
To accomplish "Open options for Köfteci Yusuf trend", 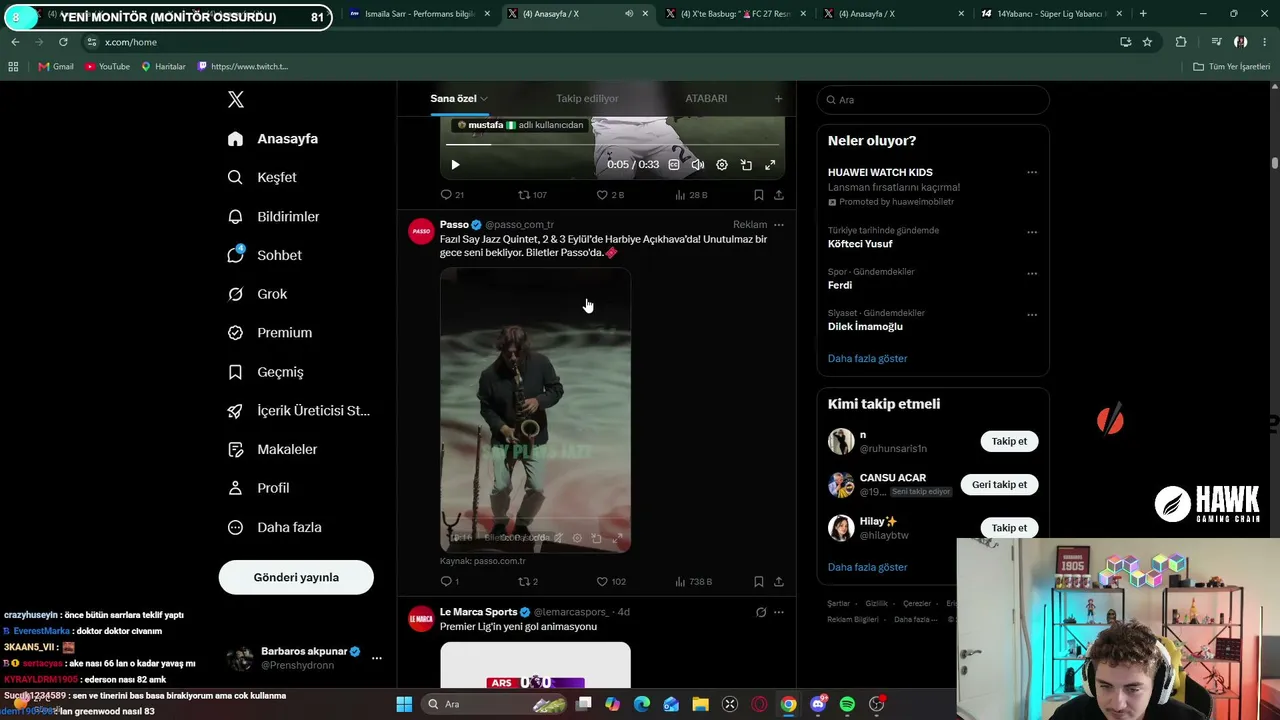I will (x=1032, y=232).
